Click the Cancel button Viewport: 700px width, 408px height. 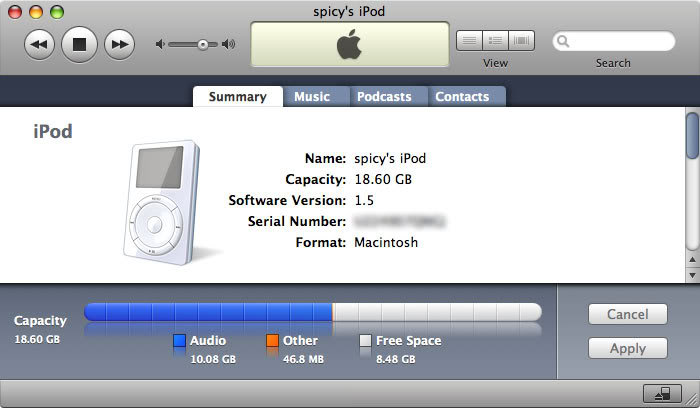point(628,314)
